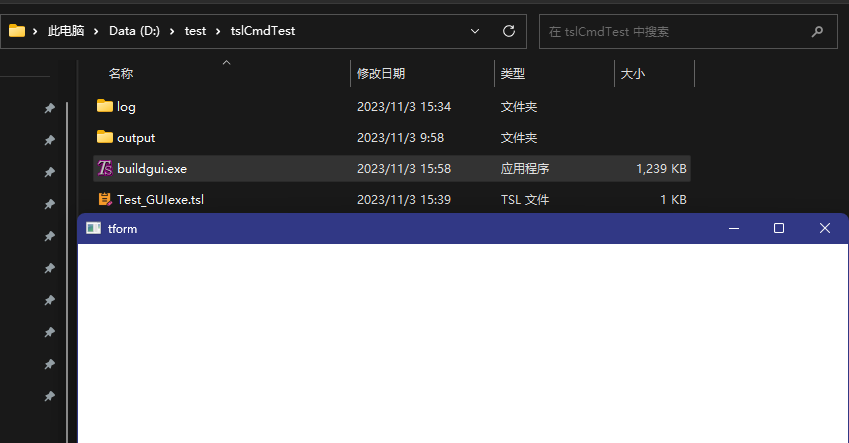Sort files by 名称 column header
The image size is (849, 443).
(x=121, y=74)
